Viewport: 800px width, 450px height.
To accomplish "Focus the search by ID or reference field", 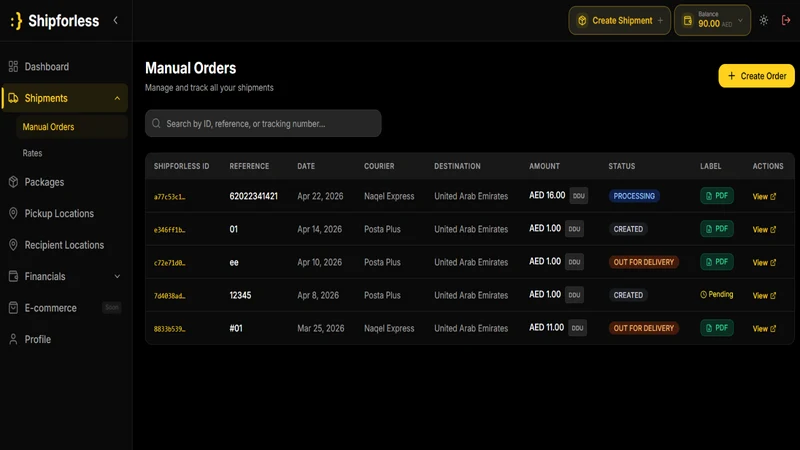I will click(x=263, y=123).
